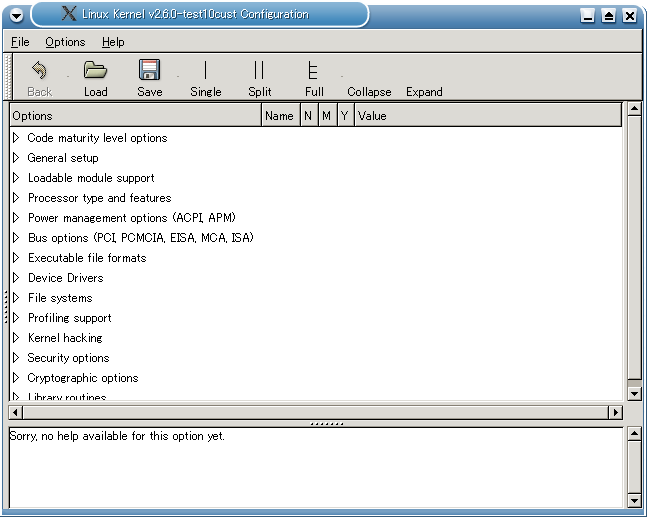
Task: Open the window menu icon in title bar
Action: (x=17, y=15)
